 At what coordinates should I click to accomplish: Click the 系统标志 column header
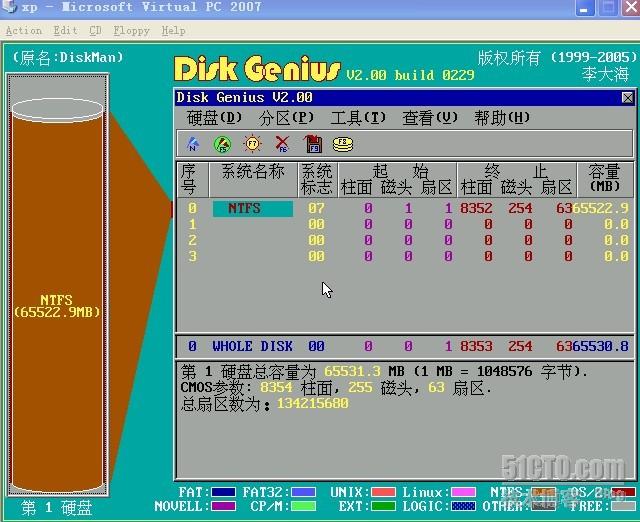click(316, 180)
